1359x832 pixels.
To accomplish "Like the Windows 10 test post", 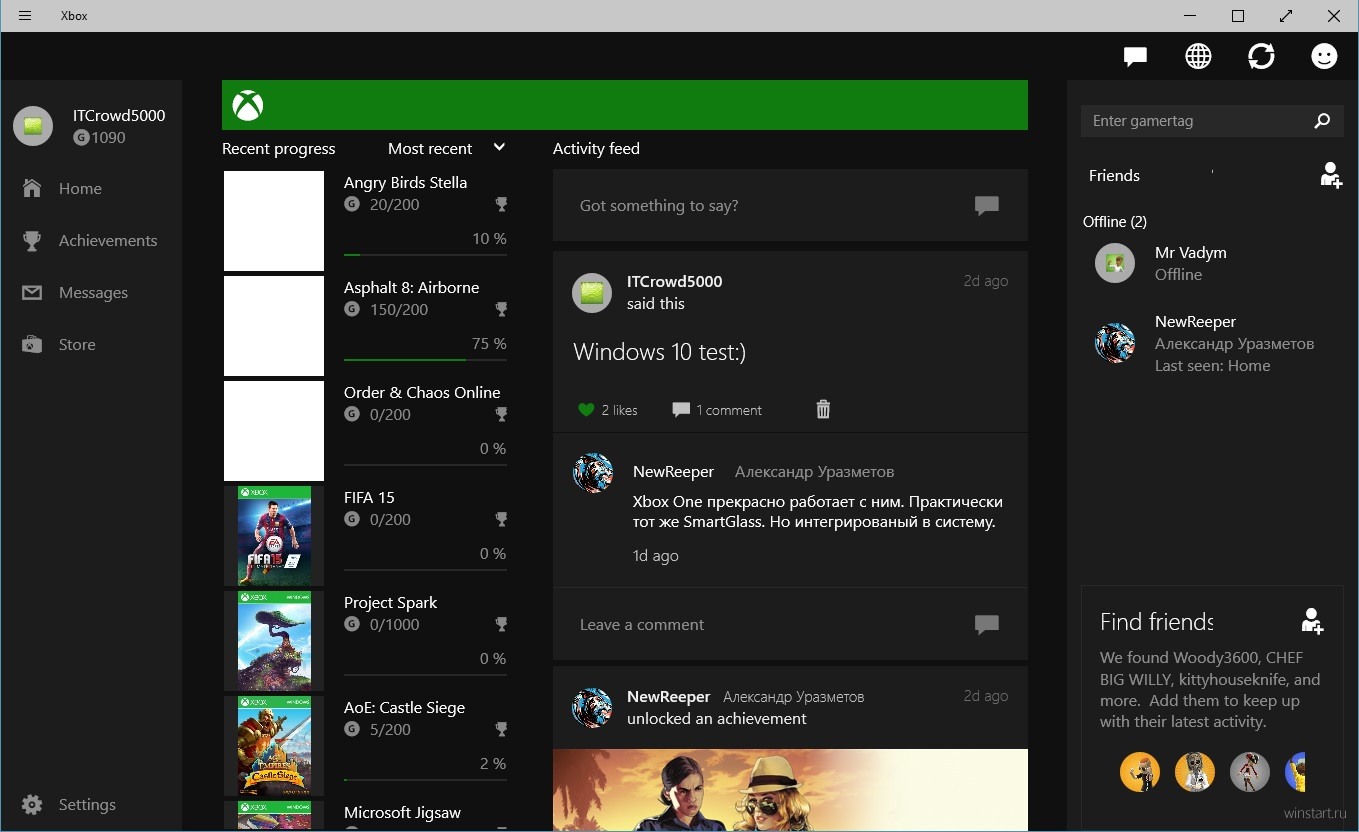I will tap(586, 410).
